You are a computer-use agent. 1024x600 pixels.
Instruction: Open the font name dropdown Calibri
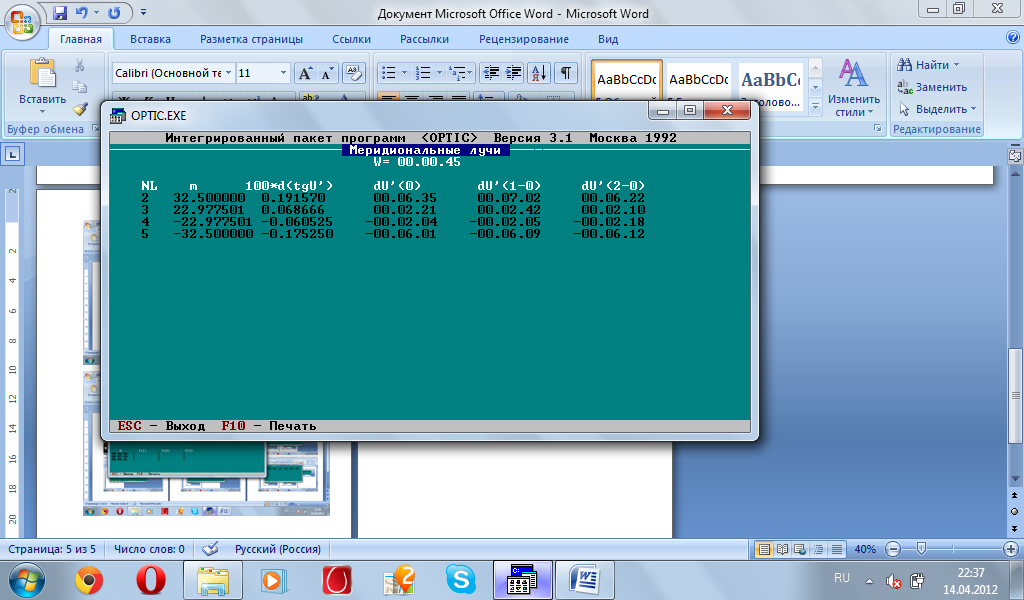click(x=229, y=73)
